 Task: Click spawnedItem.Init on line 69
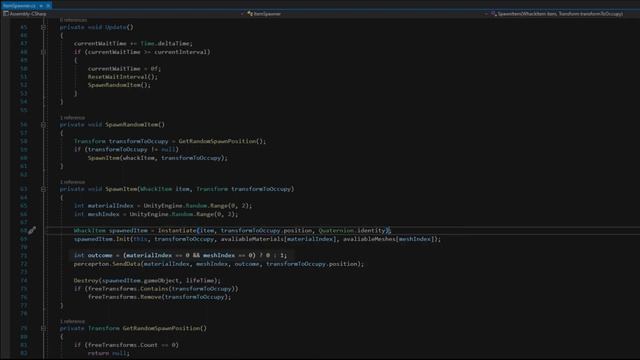[x=102, y=239]
